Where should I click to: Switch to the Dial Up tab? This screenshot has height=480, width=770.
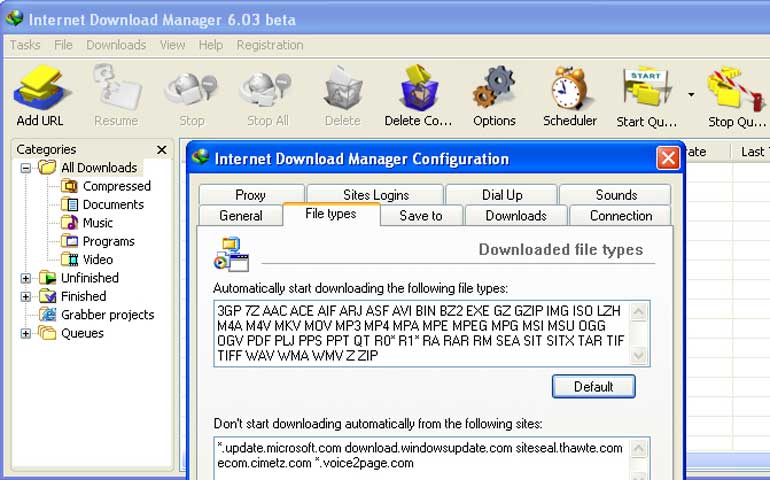click(x=502, y=195)
